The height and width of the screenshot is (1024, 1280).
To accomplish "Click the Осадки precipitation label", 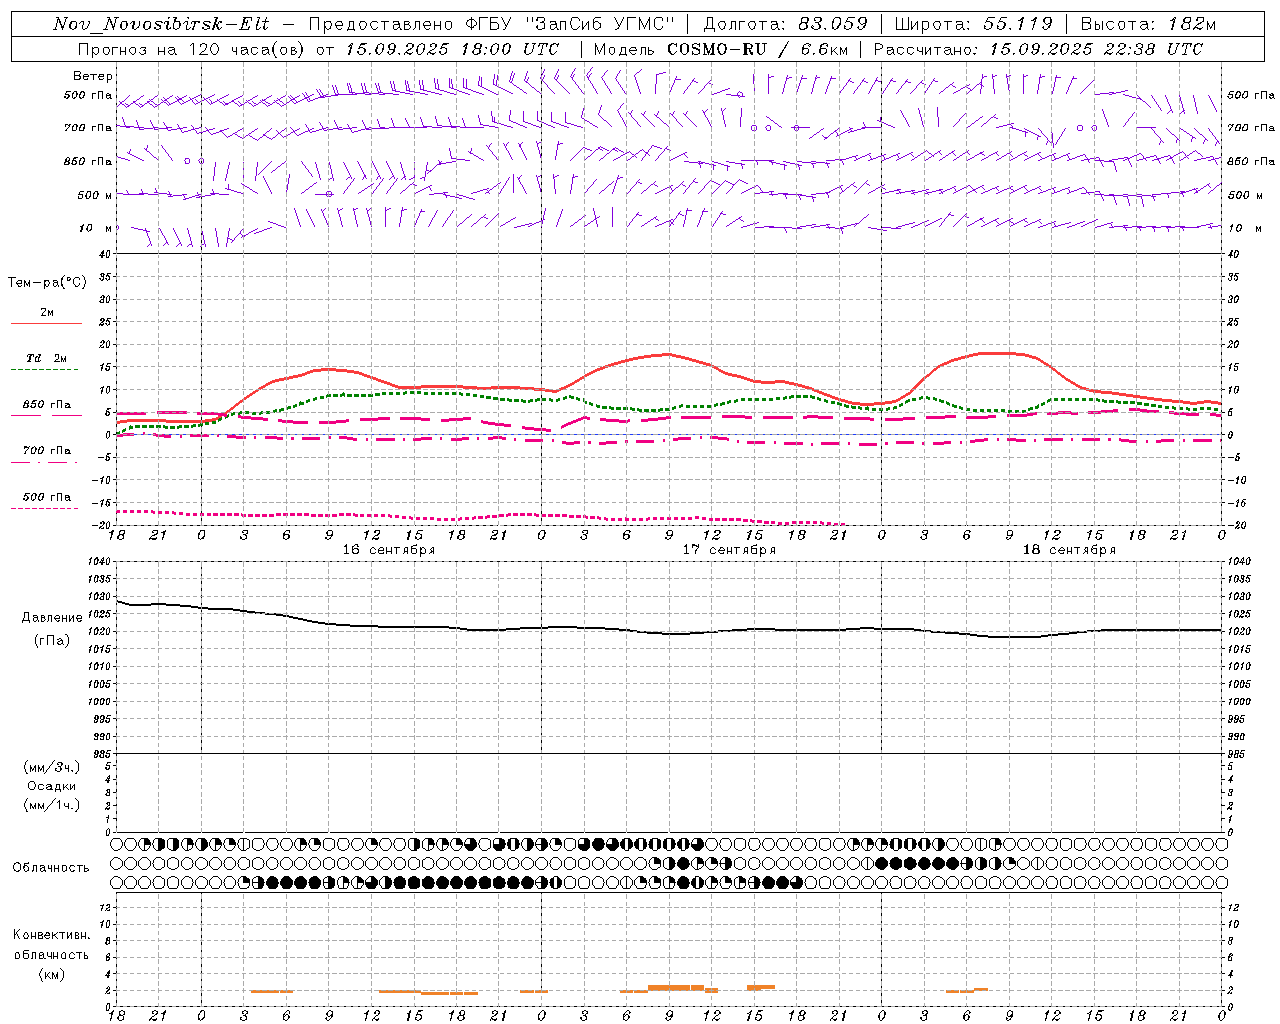I will pos(51,786).
